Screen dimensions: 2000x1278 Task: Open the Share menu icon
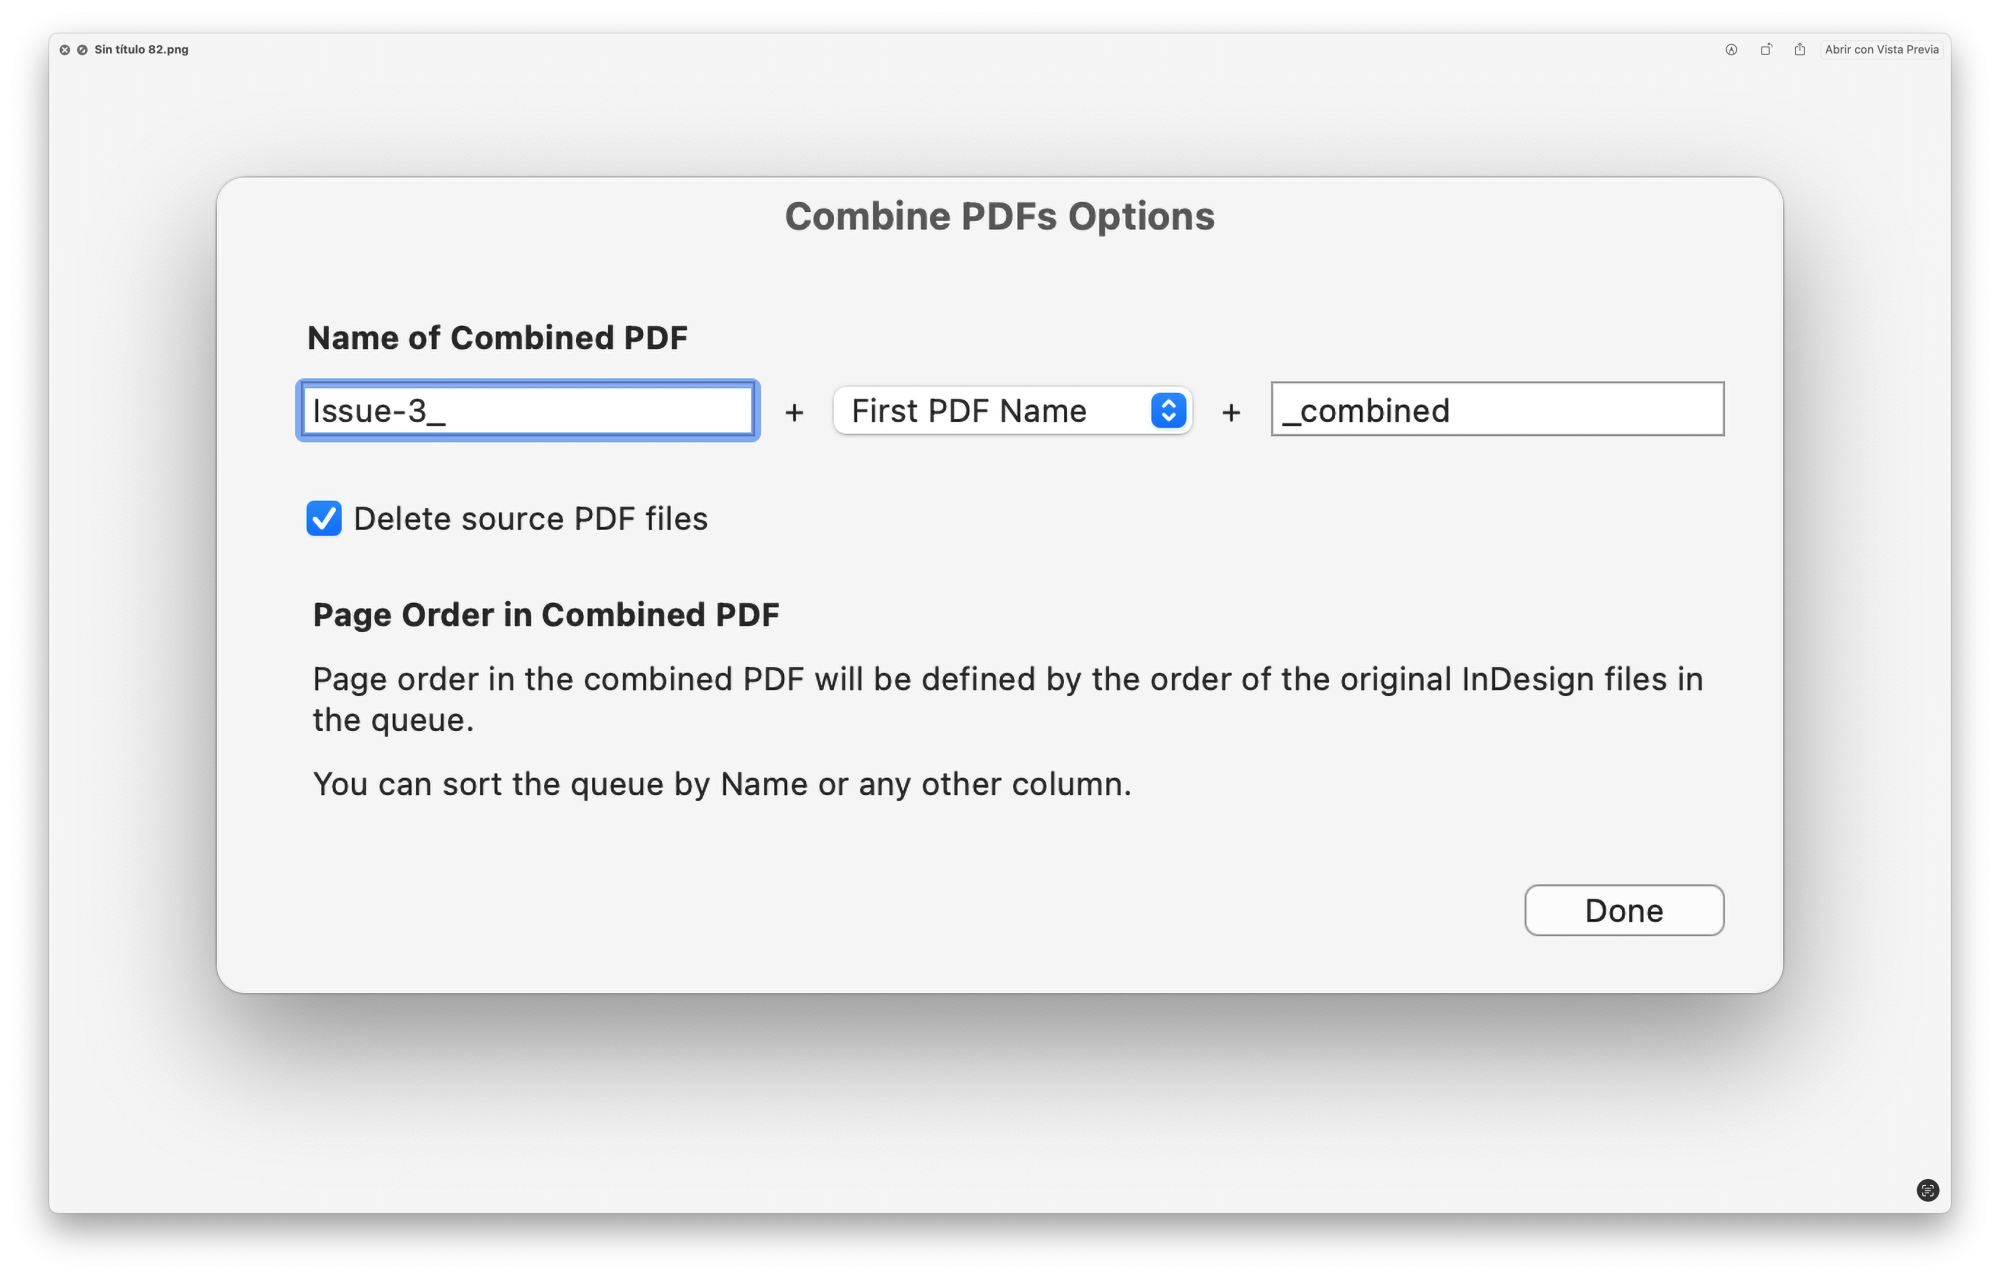[x=1800, y=50]
